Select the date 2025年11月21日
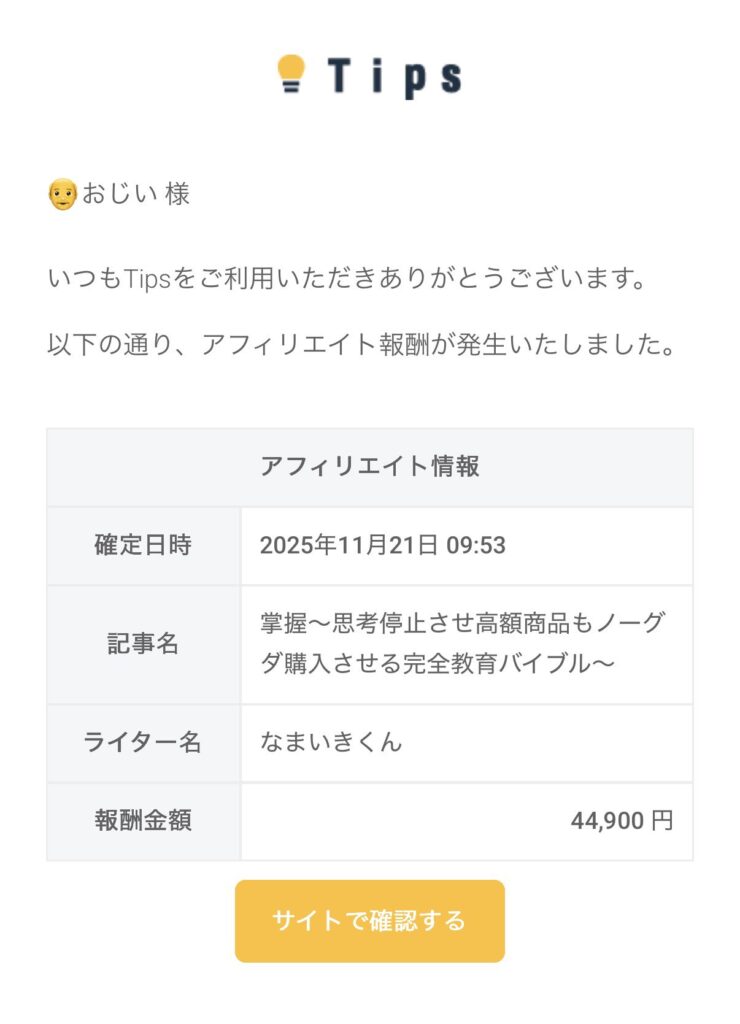The width and height of the screenshot is (740, 1024). pyautogui.click(x=349, y=545)
